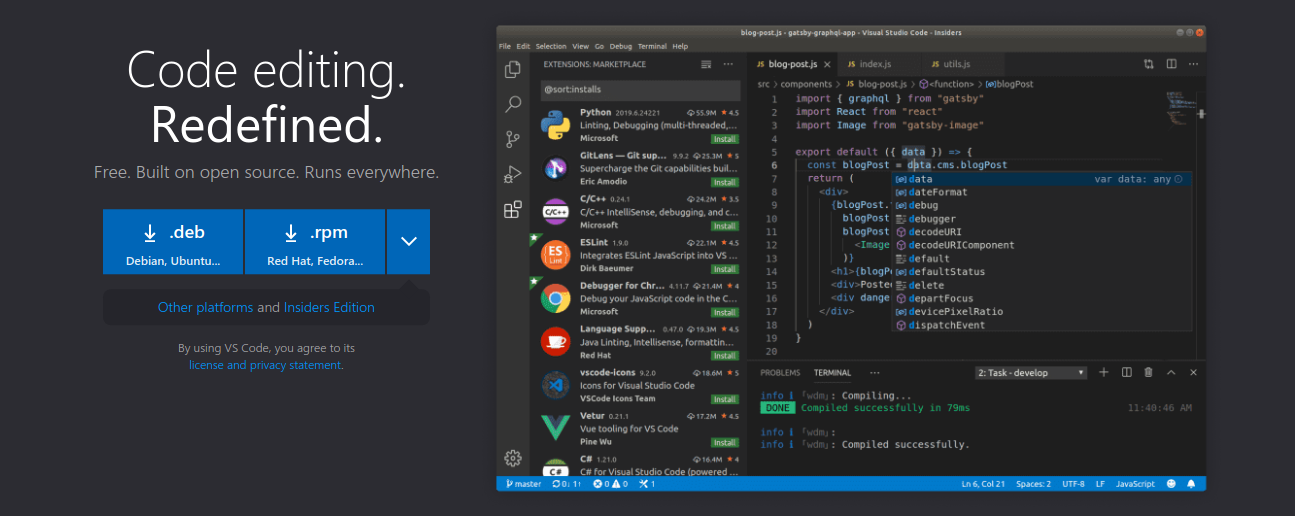1295x516 pixels.
Task: Click 'Spaces: 2' in status bar
Action: [x=1033, y=484]
